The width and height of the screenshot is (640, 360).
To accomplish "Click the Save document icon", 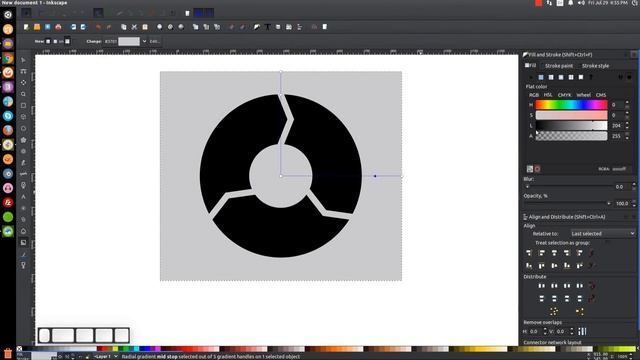I will pos(48,27).
